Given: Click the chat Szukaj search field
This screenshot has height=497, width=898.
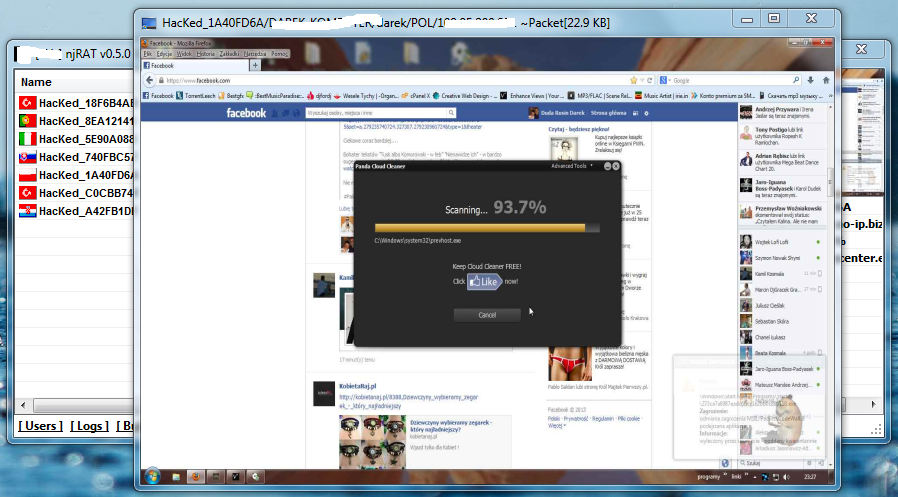Looking at the screenshot, I should [772, 463].
